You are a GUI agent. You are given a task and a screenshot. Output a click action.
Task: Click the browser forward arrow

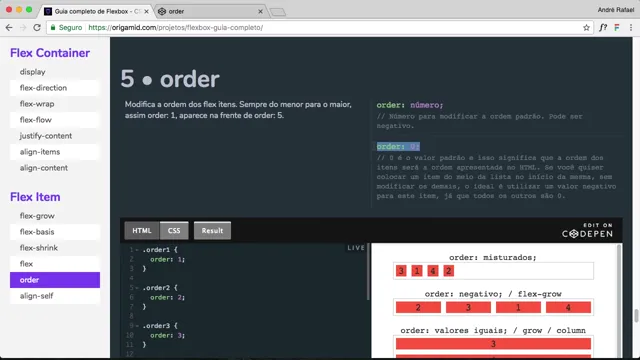[x=23, y=27]
